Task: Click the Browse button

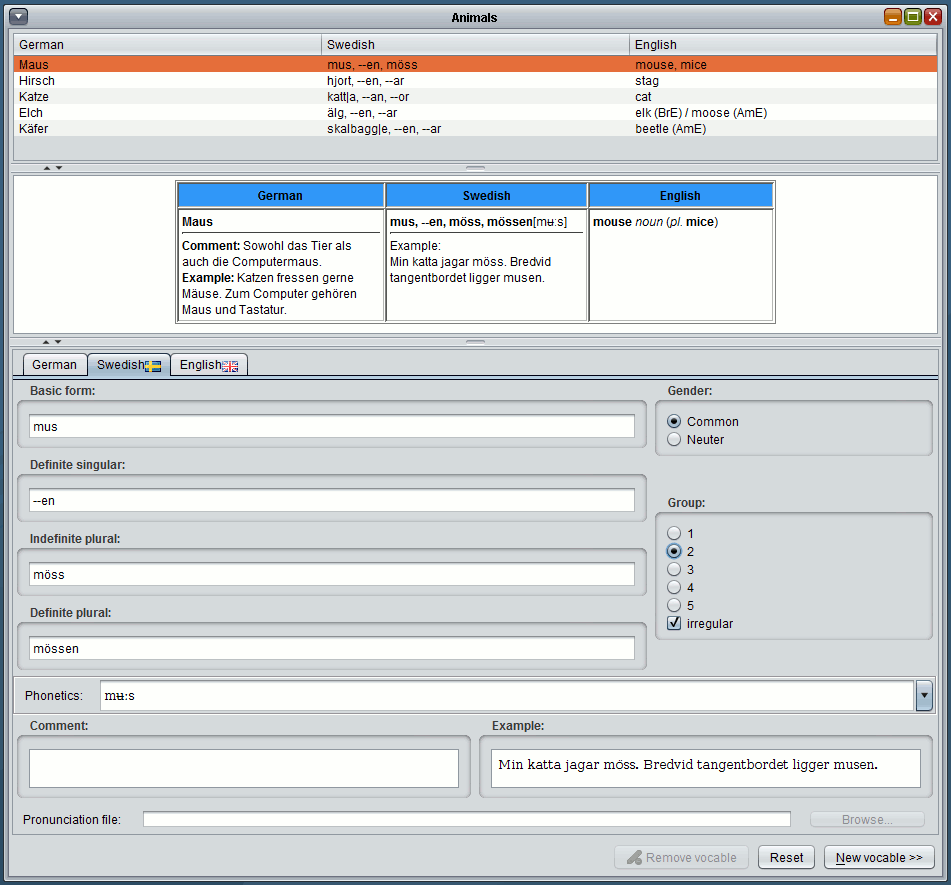Action: point(867,819)
